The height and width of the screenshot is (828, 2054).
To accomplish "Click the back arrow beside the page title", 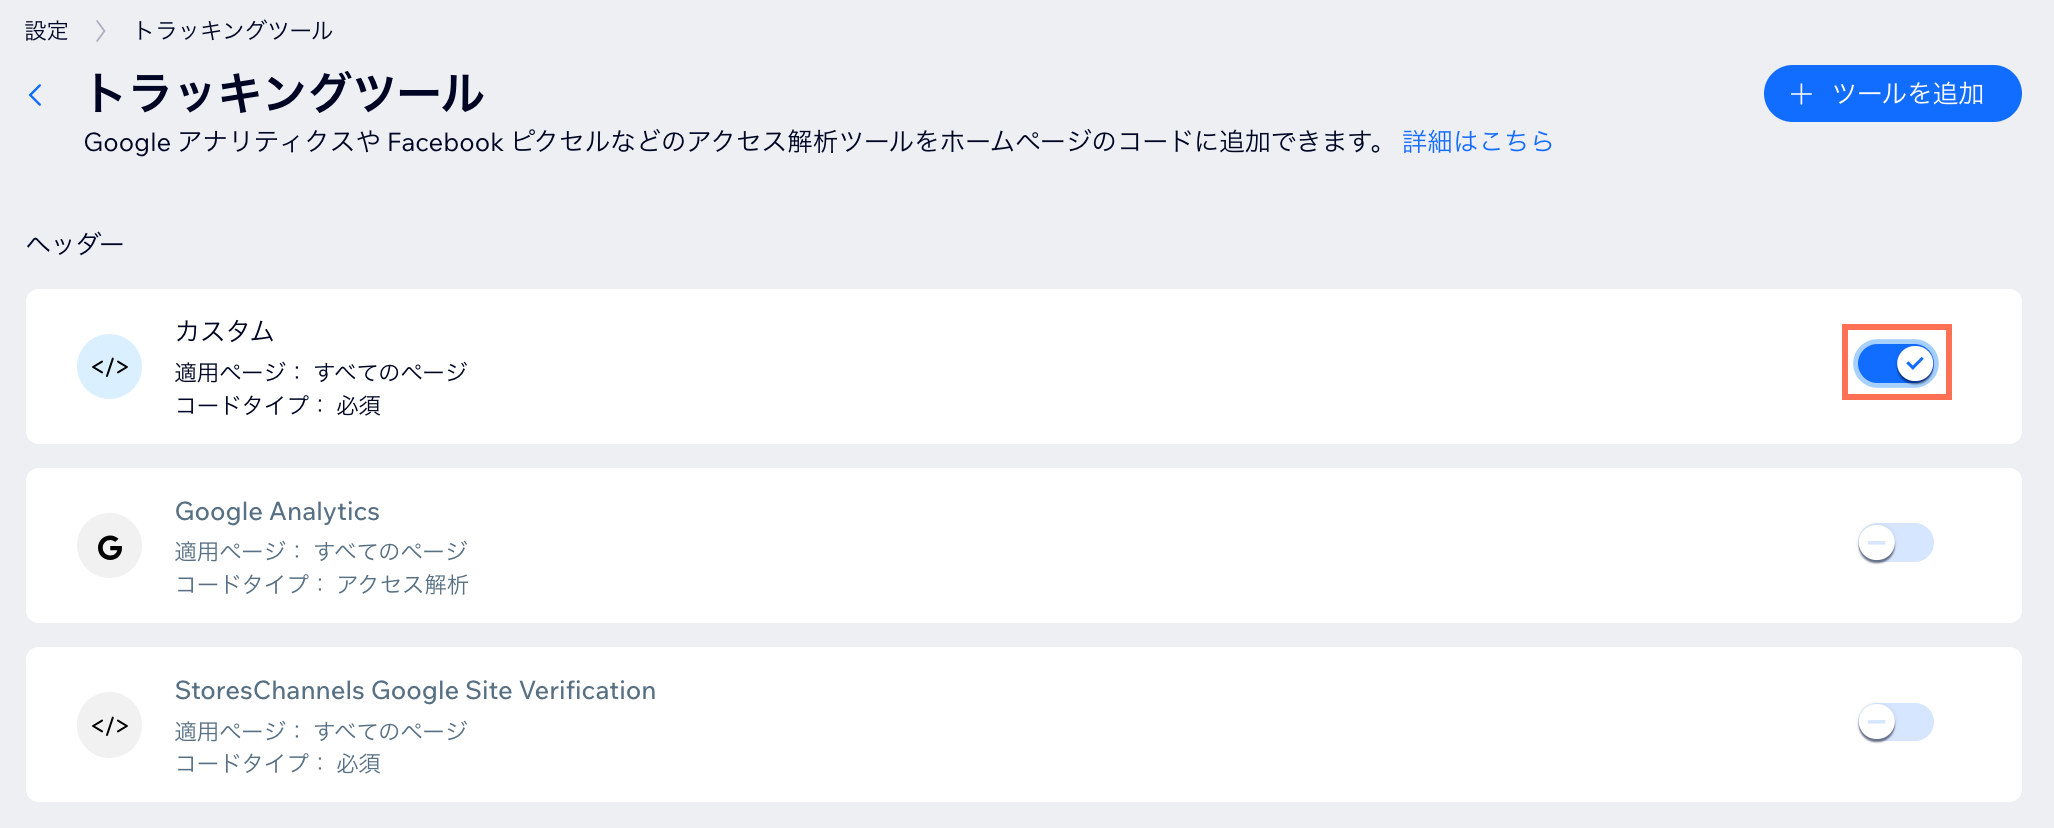I will click(x=36, y=95).
